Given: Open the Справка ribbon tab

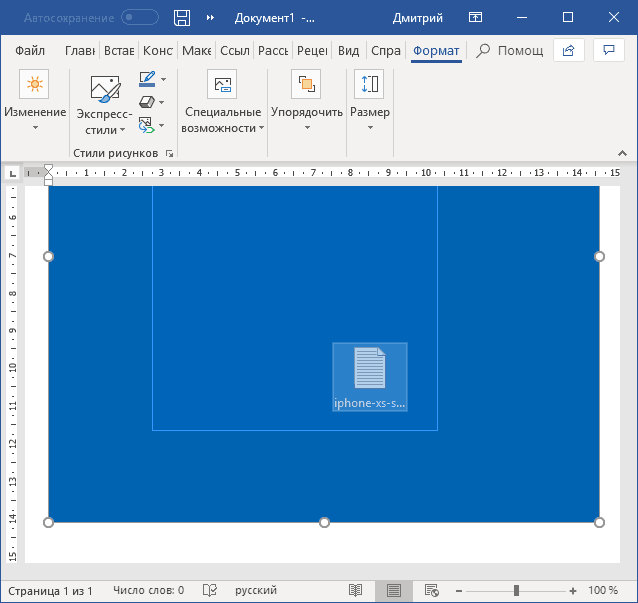Looking at the screenshot, I should [386, 51].
